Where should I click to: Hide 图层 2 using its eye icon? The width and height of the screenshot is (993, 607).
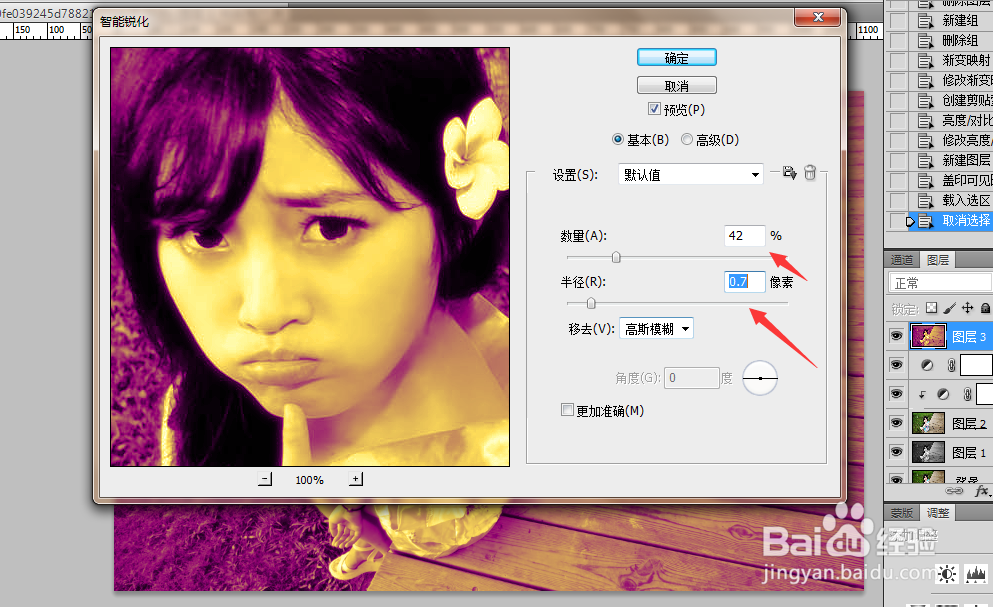tap(896, 423)
